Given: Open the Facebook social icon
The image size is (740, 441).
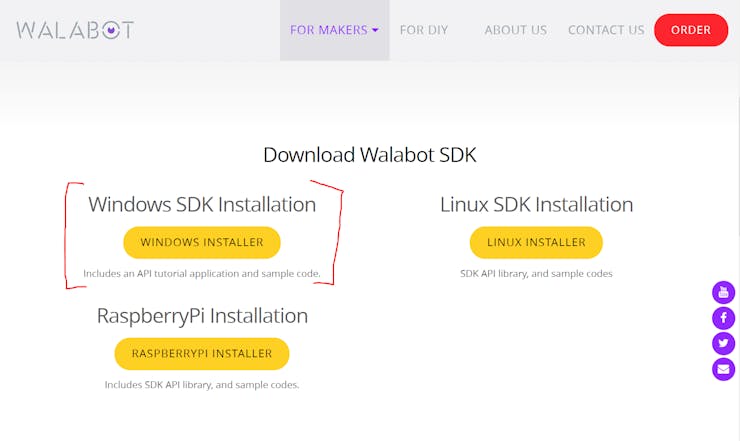Looking at the screenshot, I should 723,318.
